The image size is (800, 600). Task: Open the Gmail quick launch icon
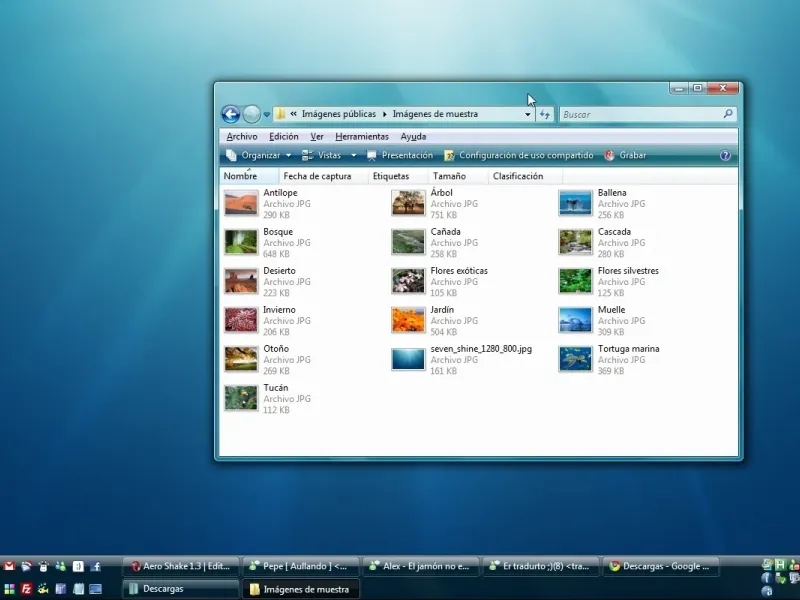point(9,566)
